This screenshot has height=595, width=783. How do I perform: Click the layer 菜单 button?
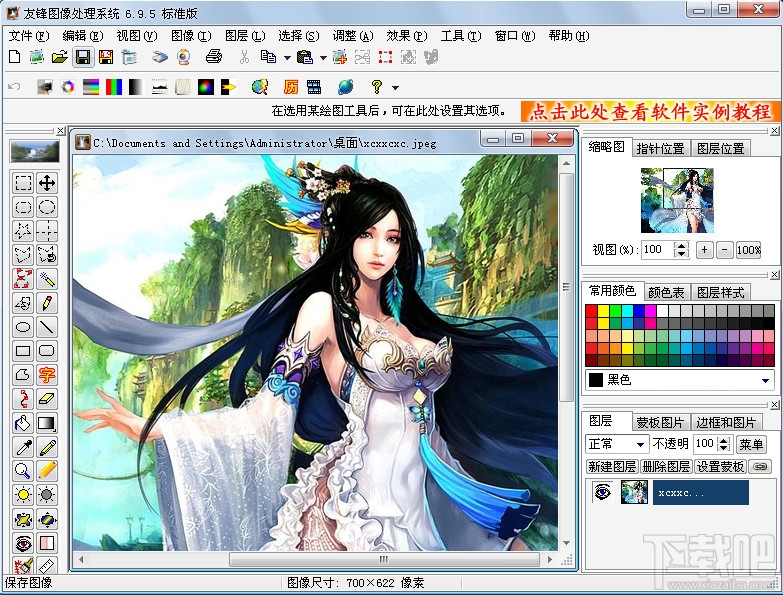751,444
